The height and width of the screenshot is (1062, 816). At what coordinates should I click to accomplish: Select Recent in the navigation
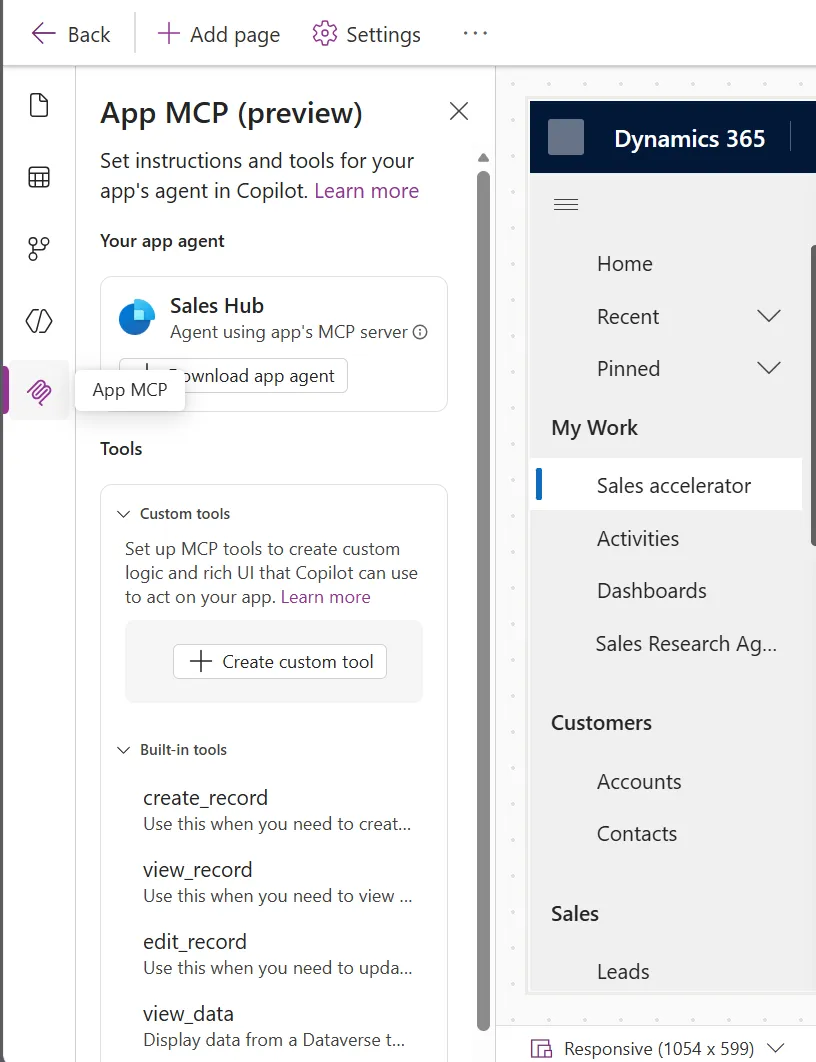pos(628,316)
